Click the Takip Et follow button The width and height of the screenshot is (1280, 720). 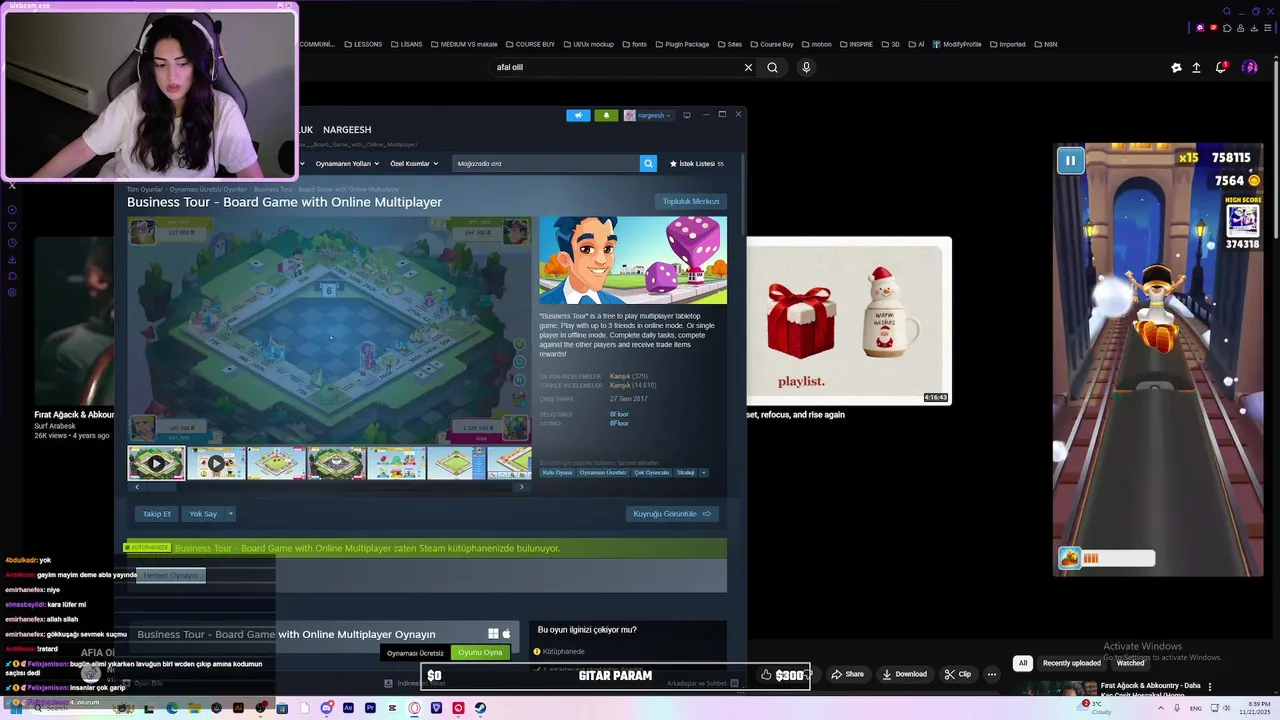pyautogui.click(x=157, y=514)
